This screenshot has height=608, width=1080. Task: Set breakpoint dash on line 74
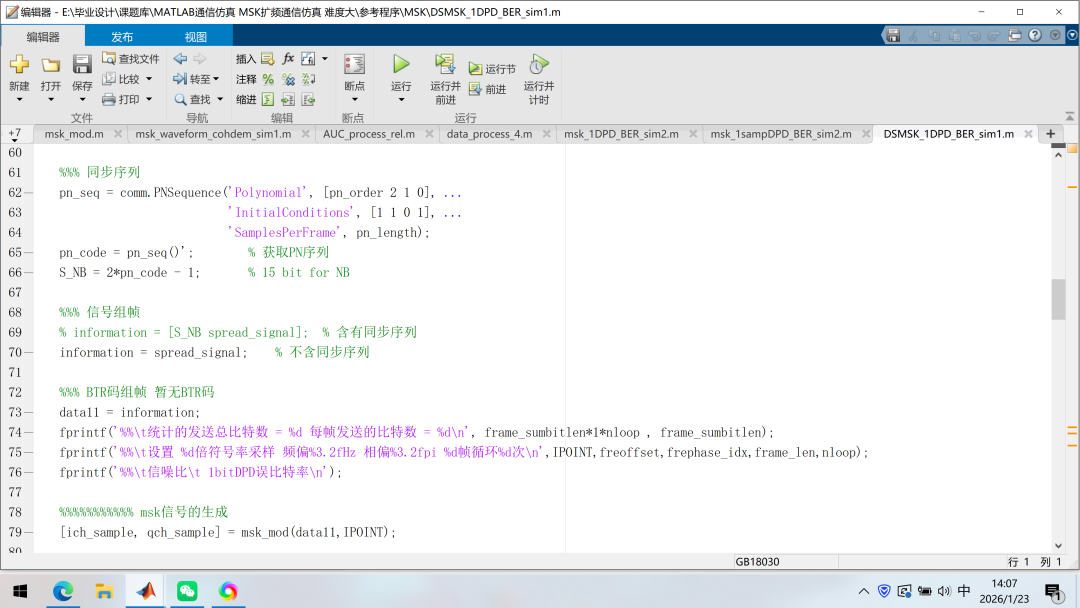[x=28, y=432]
